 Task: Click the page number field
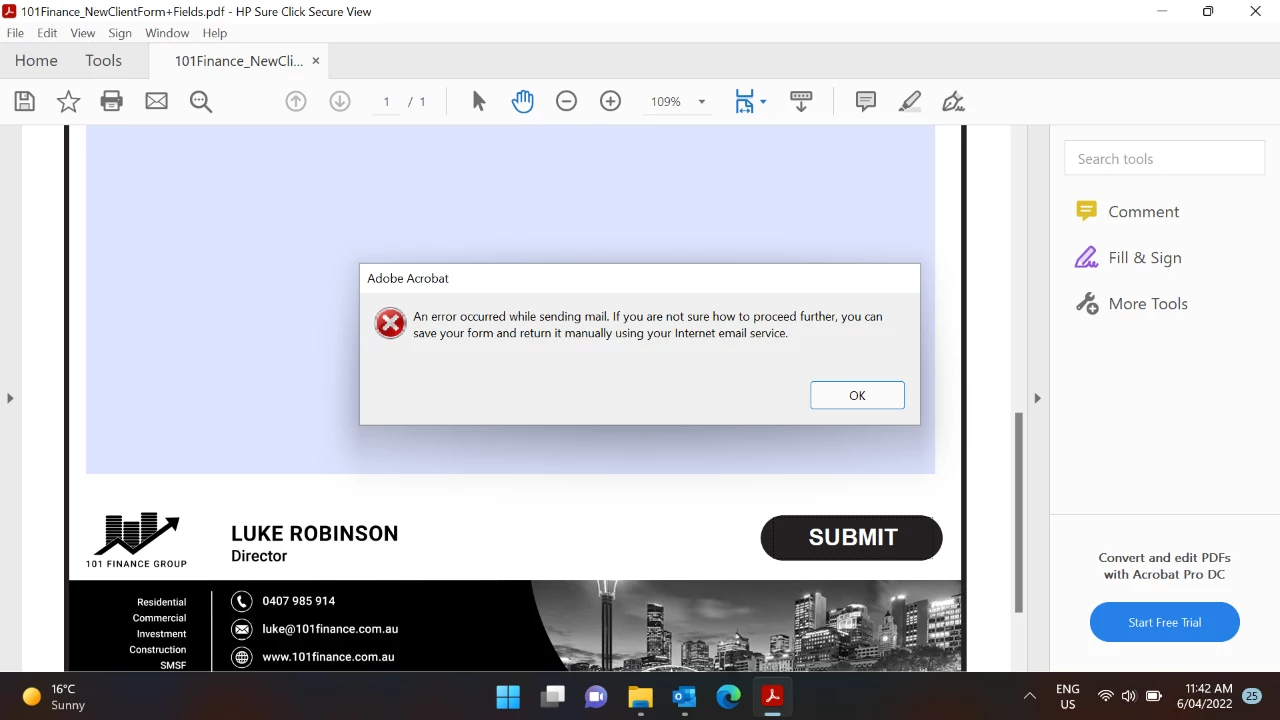pyautogui.click(x=386, y=102)
